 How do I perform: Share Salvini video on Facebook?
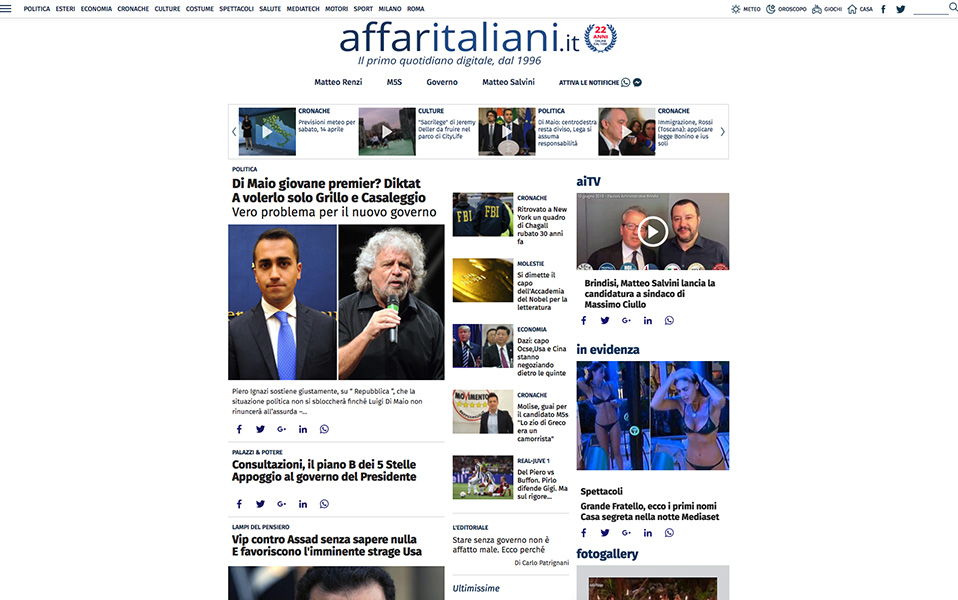pyautogui.click(x=584, y=321)
